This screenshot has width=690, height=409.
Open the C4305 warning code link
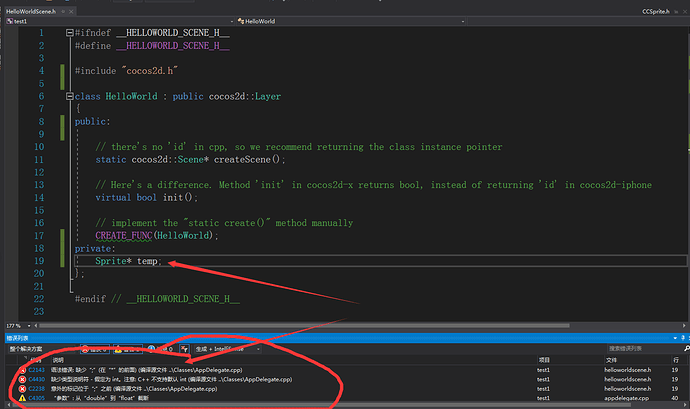coord(37,398)
